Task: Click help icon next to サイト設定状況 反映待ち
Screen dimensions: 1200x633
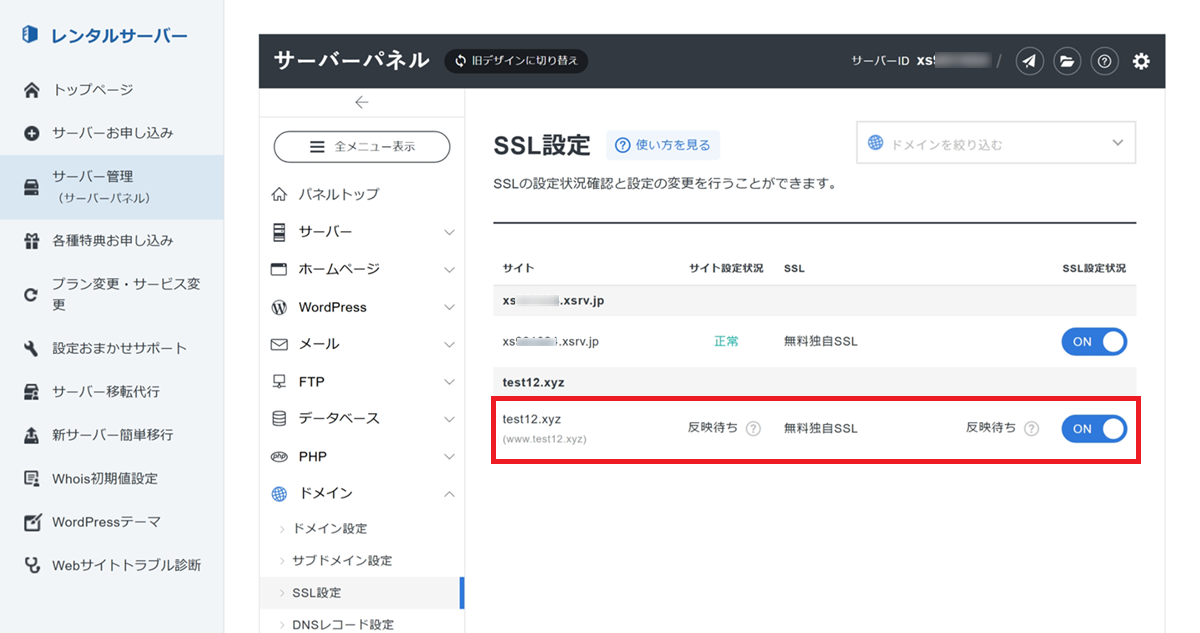Action: 753,428
